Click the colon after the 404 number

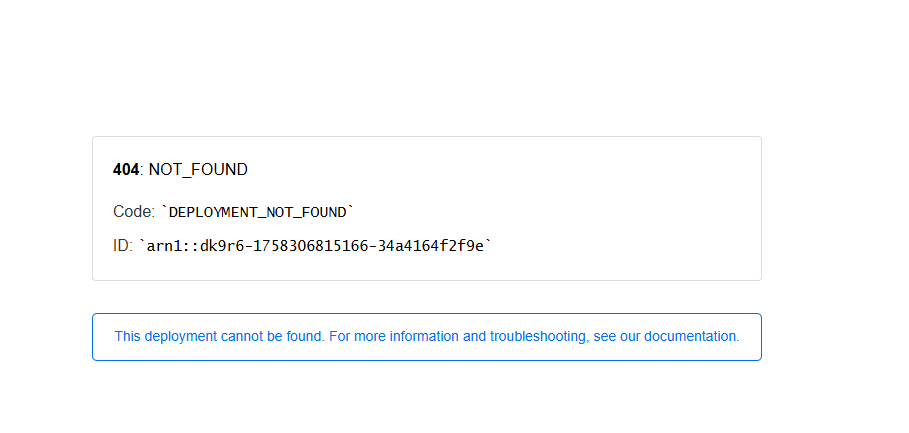coord(142,170)
